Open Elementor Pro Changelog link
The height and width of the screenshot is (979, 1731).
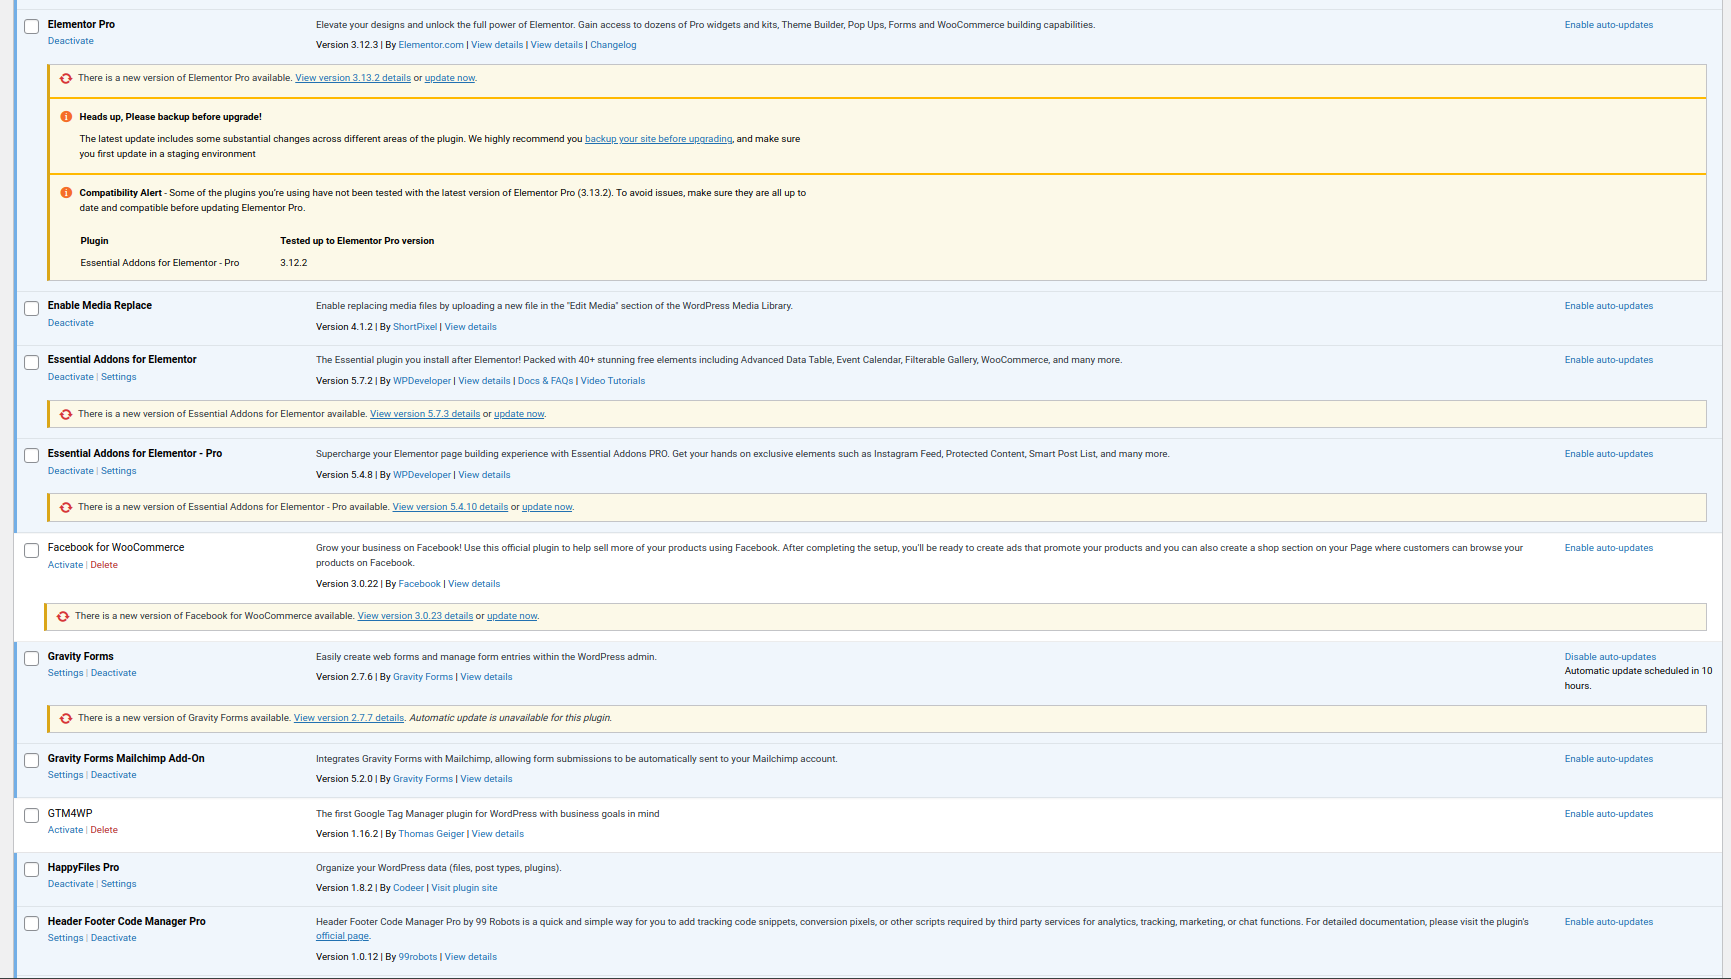coord(613,45)
